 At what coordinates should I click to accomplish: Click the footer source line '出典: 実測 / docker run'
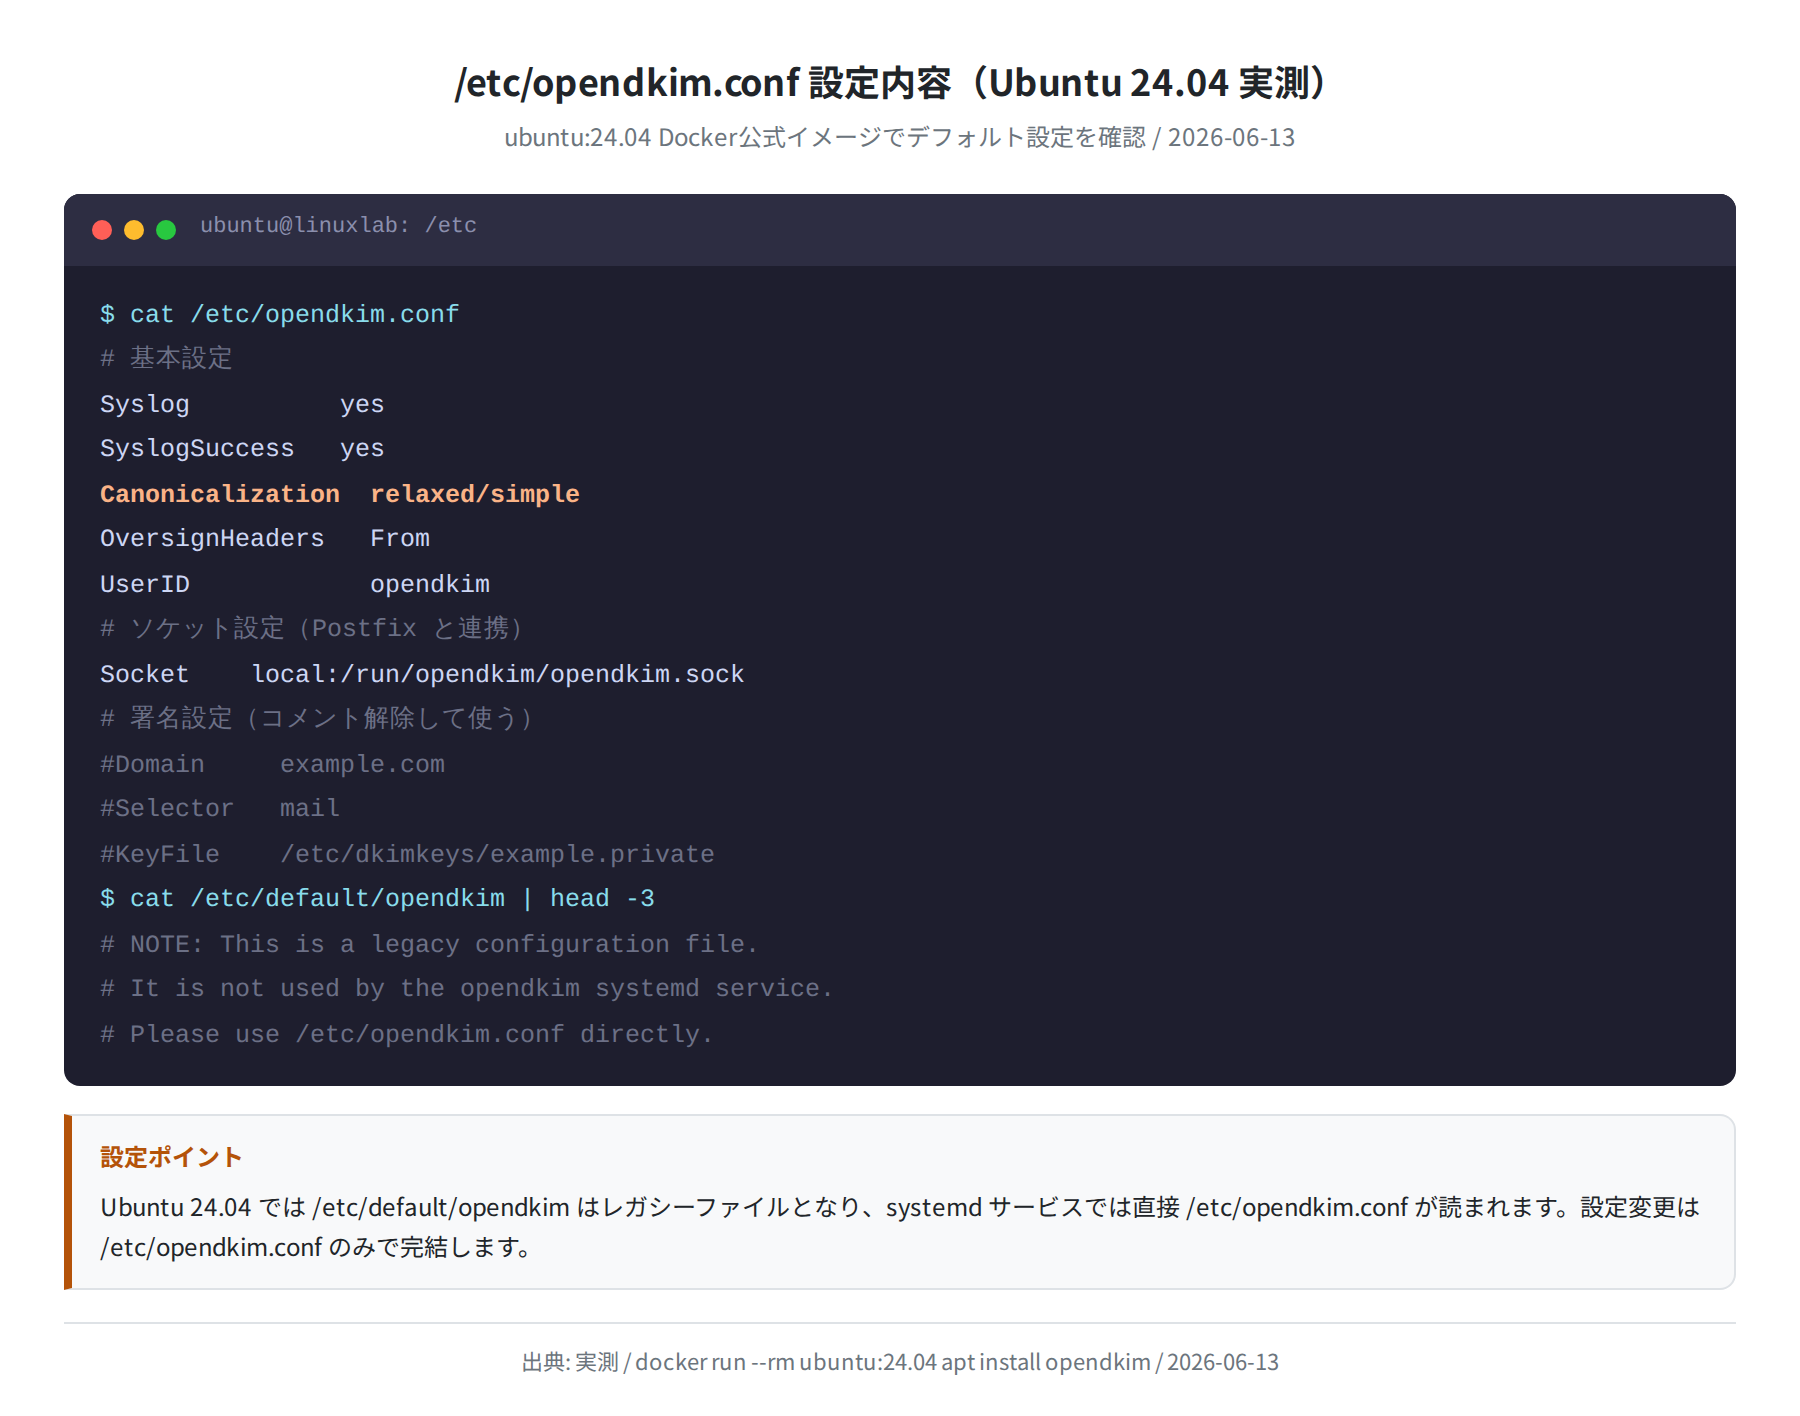(x=900, y=1362)
